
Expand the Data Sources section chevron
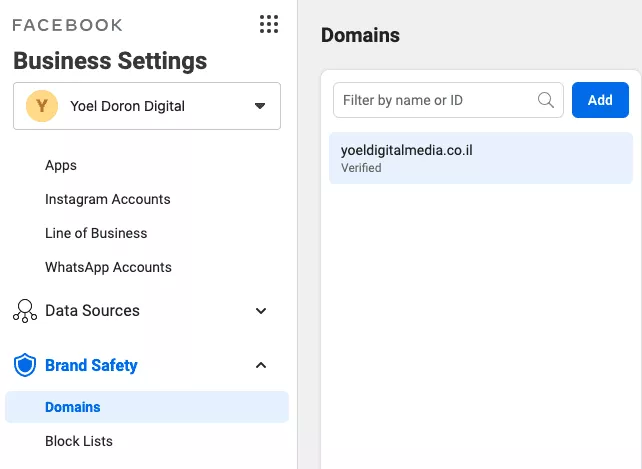[261, 311]
